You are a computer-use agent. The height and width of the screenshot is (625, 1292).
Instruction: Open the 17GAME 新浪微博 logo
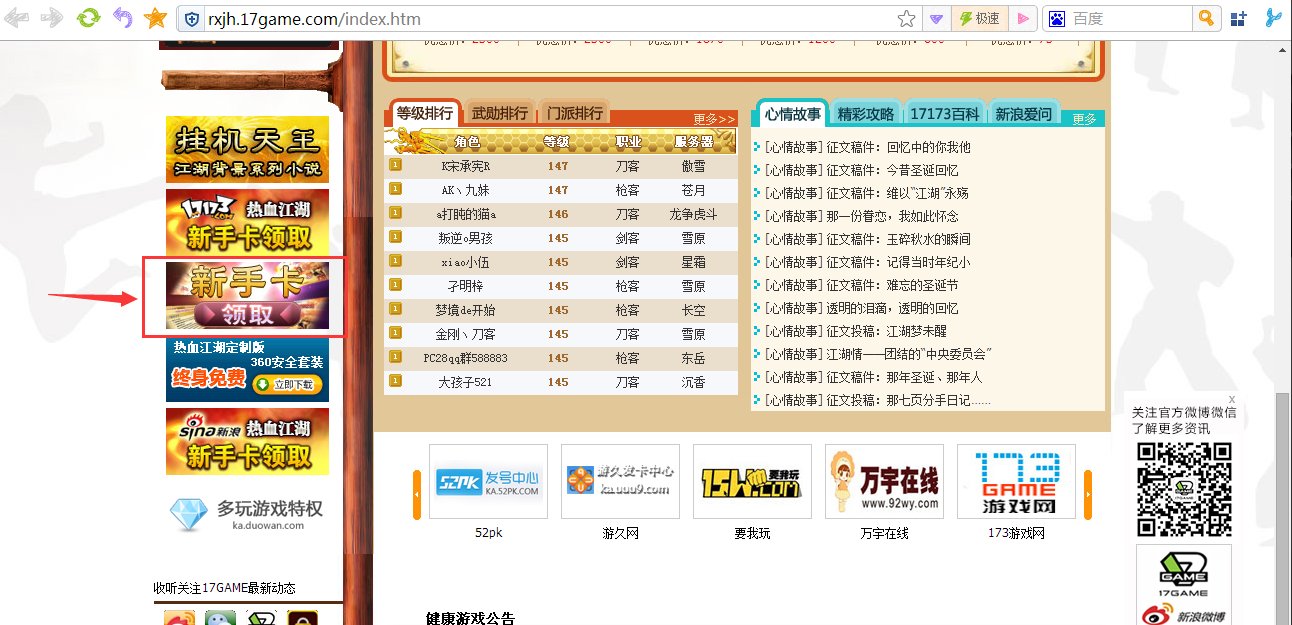[1184, 586]
